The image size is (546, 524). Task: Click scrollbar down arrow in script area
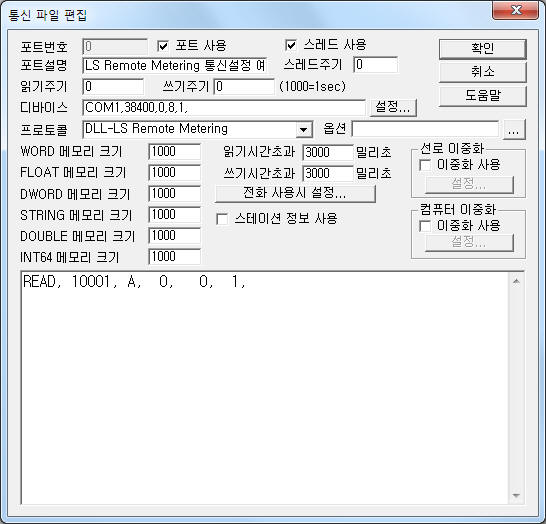(x=516, y=495)
